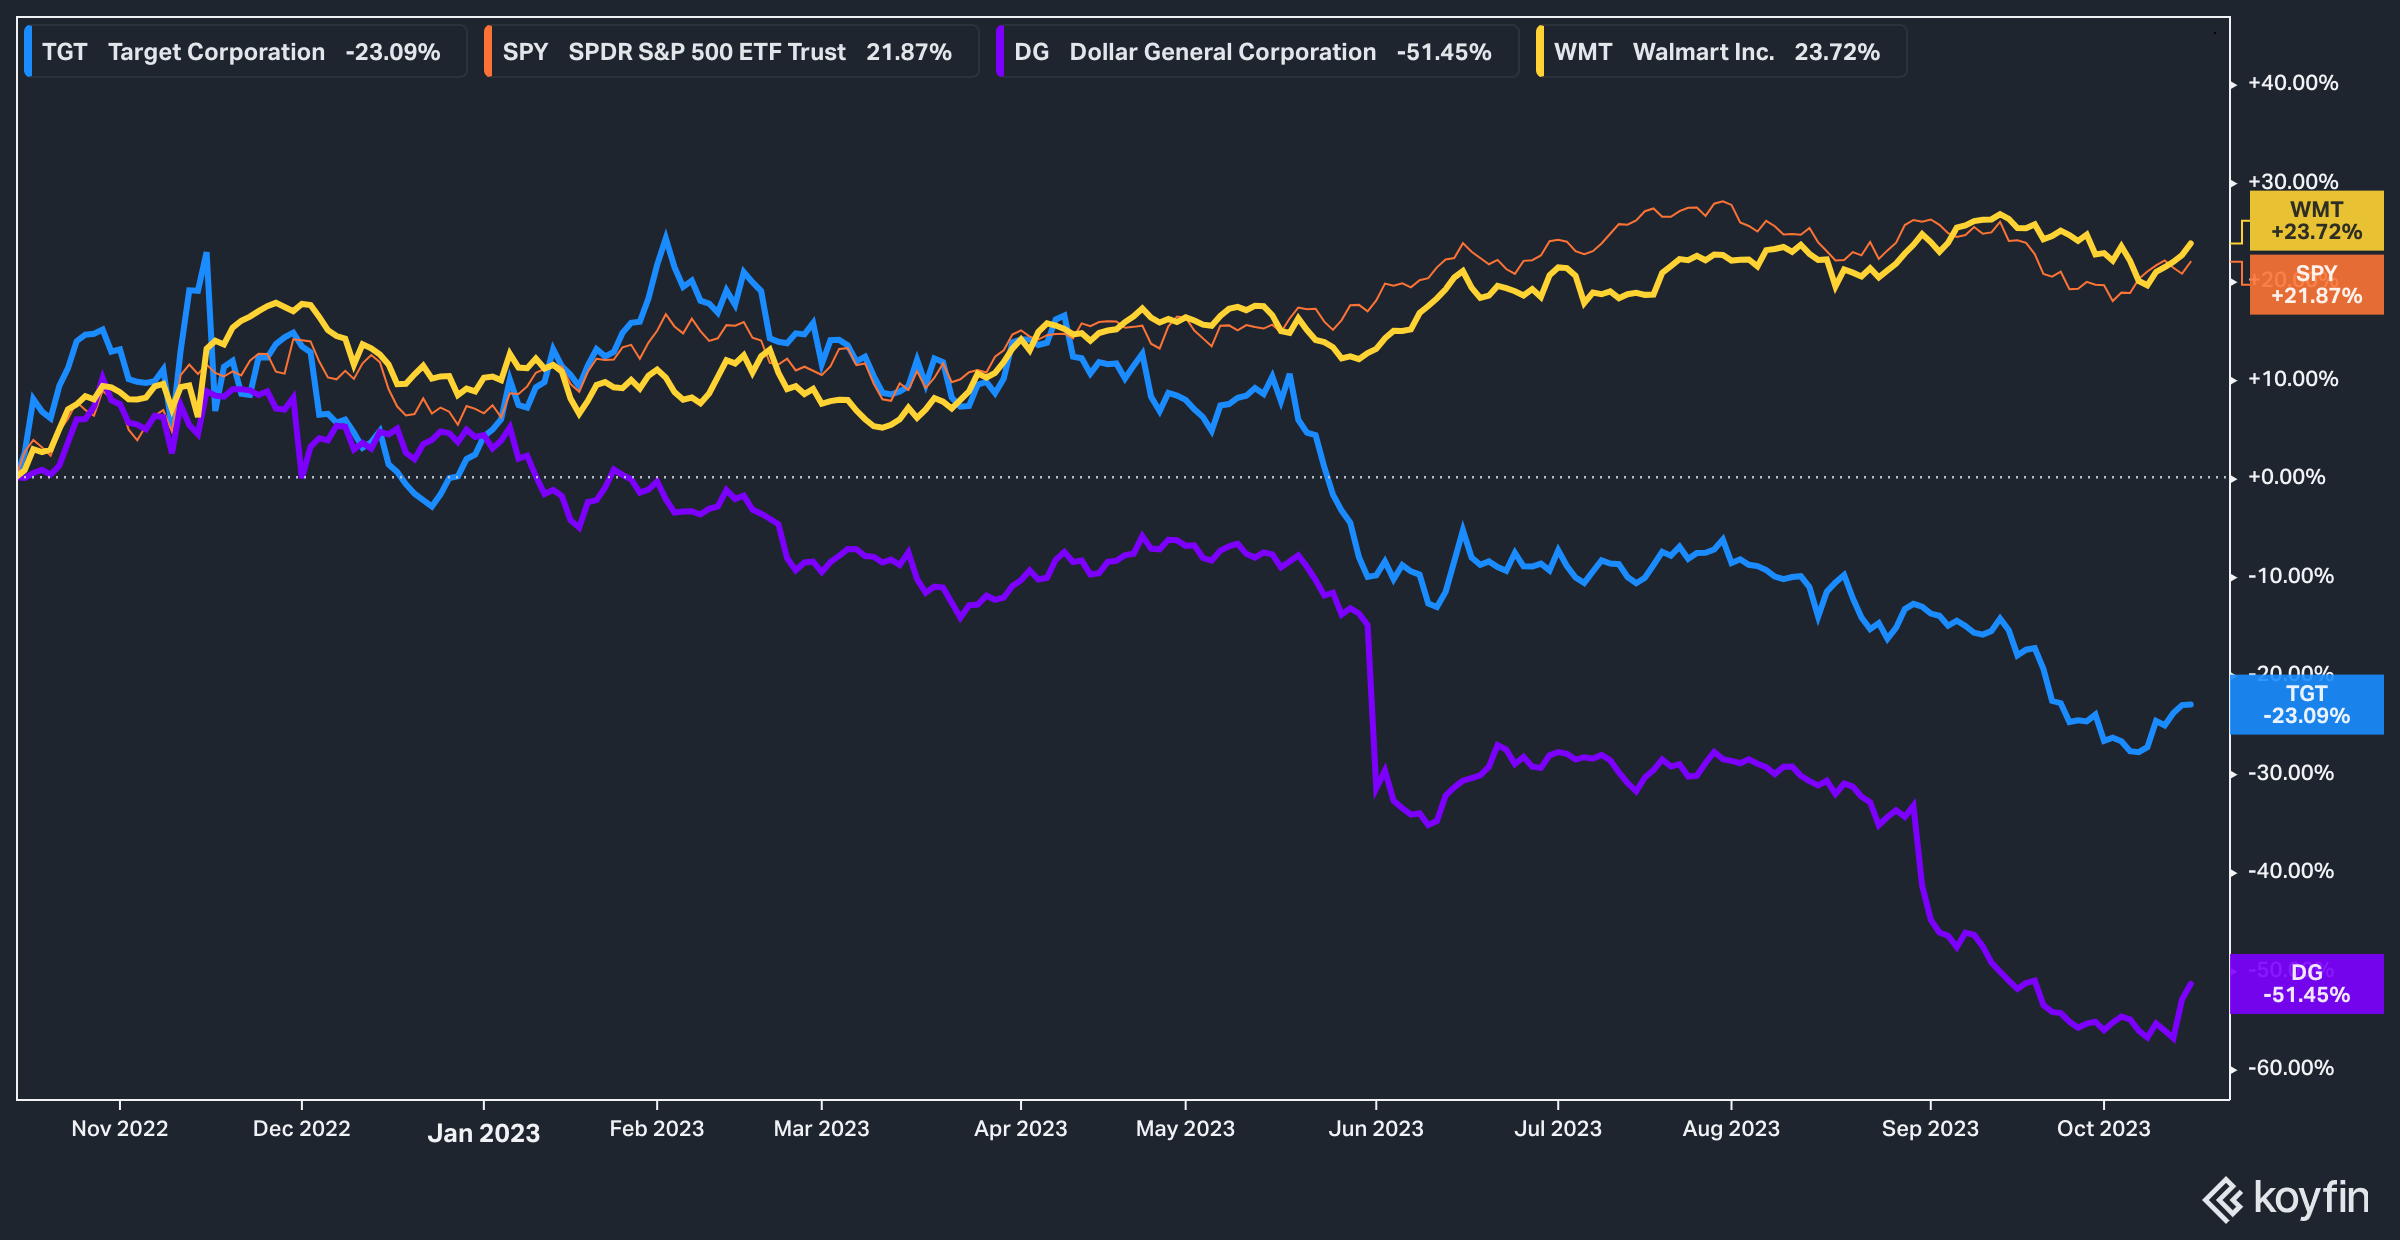Screen dimensions: 2400x1240
Task: Click the DG -51.45% price tag
Action: (2307, 984)
